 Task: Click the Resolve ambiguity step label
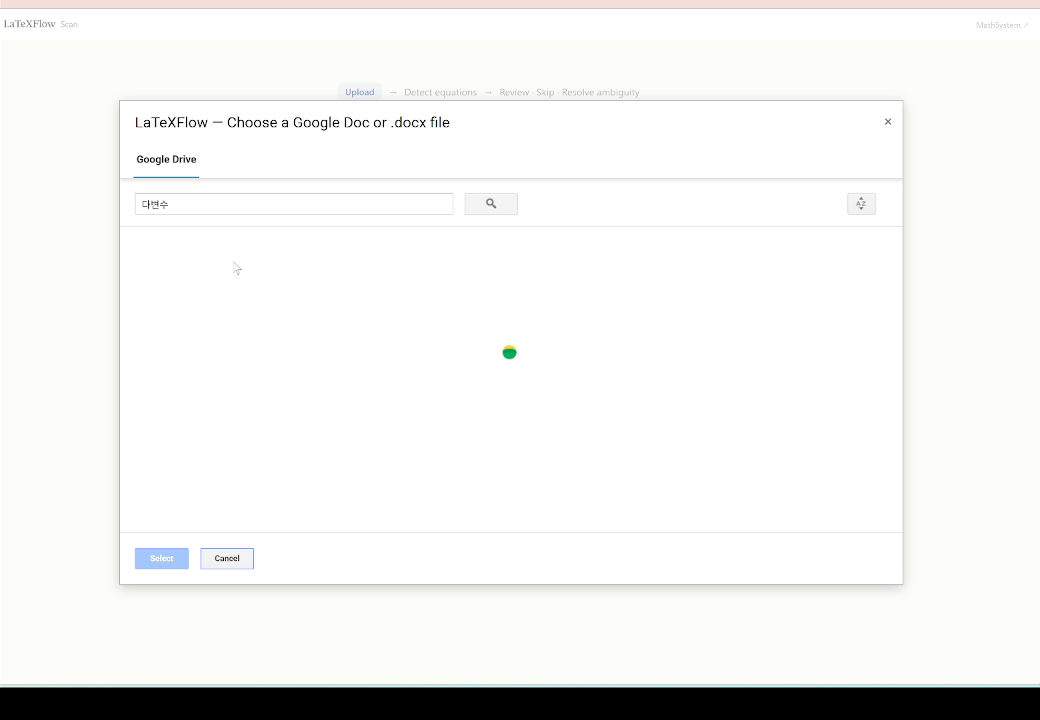pyautogui.click(x=601, y=92)
